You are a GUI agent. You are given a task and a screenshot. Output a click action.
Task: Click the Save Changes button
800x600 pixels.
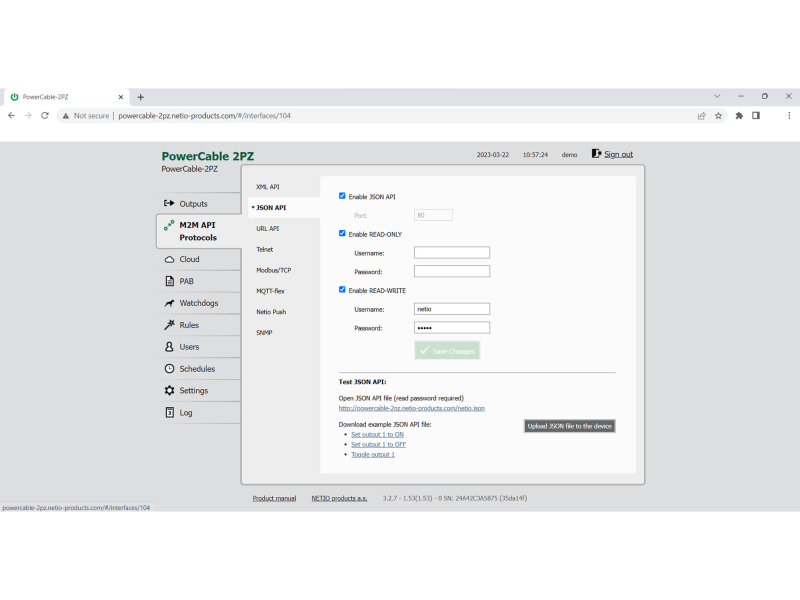[447, 351]
